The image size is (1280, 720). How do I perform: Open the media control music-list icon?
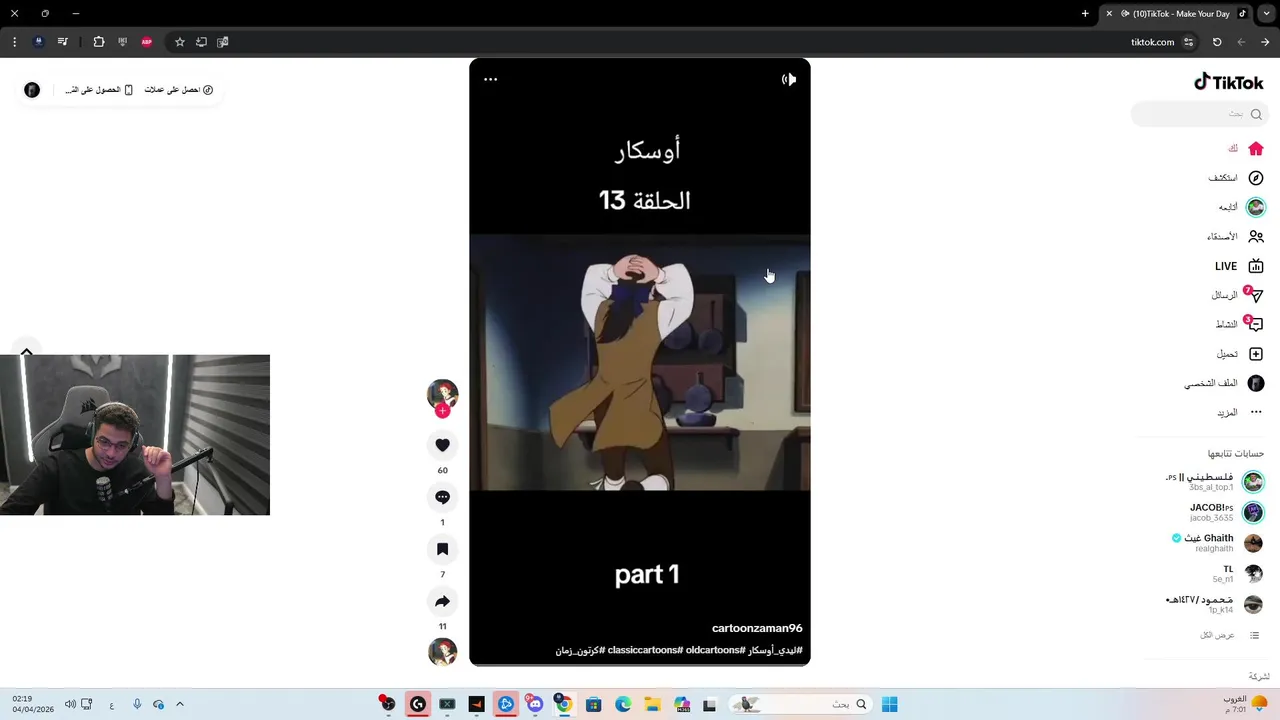pyautogui.click(x=63, y=42)
